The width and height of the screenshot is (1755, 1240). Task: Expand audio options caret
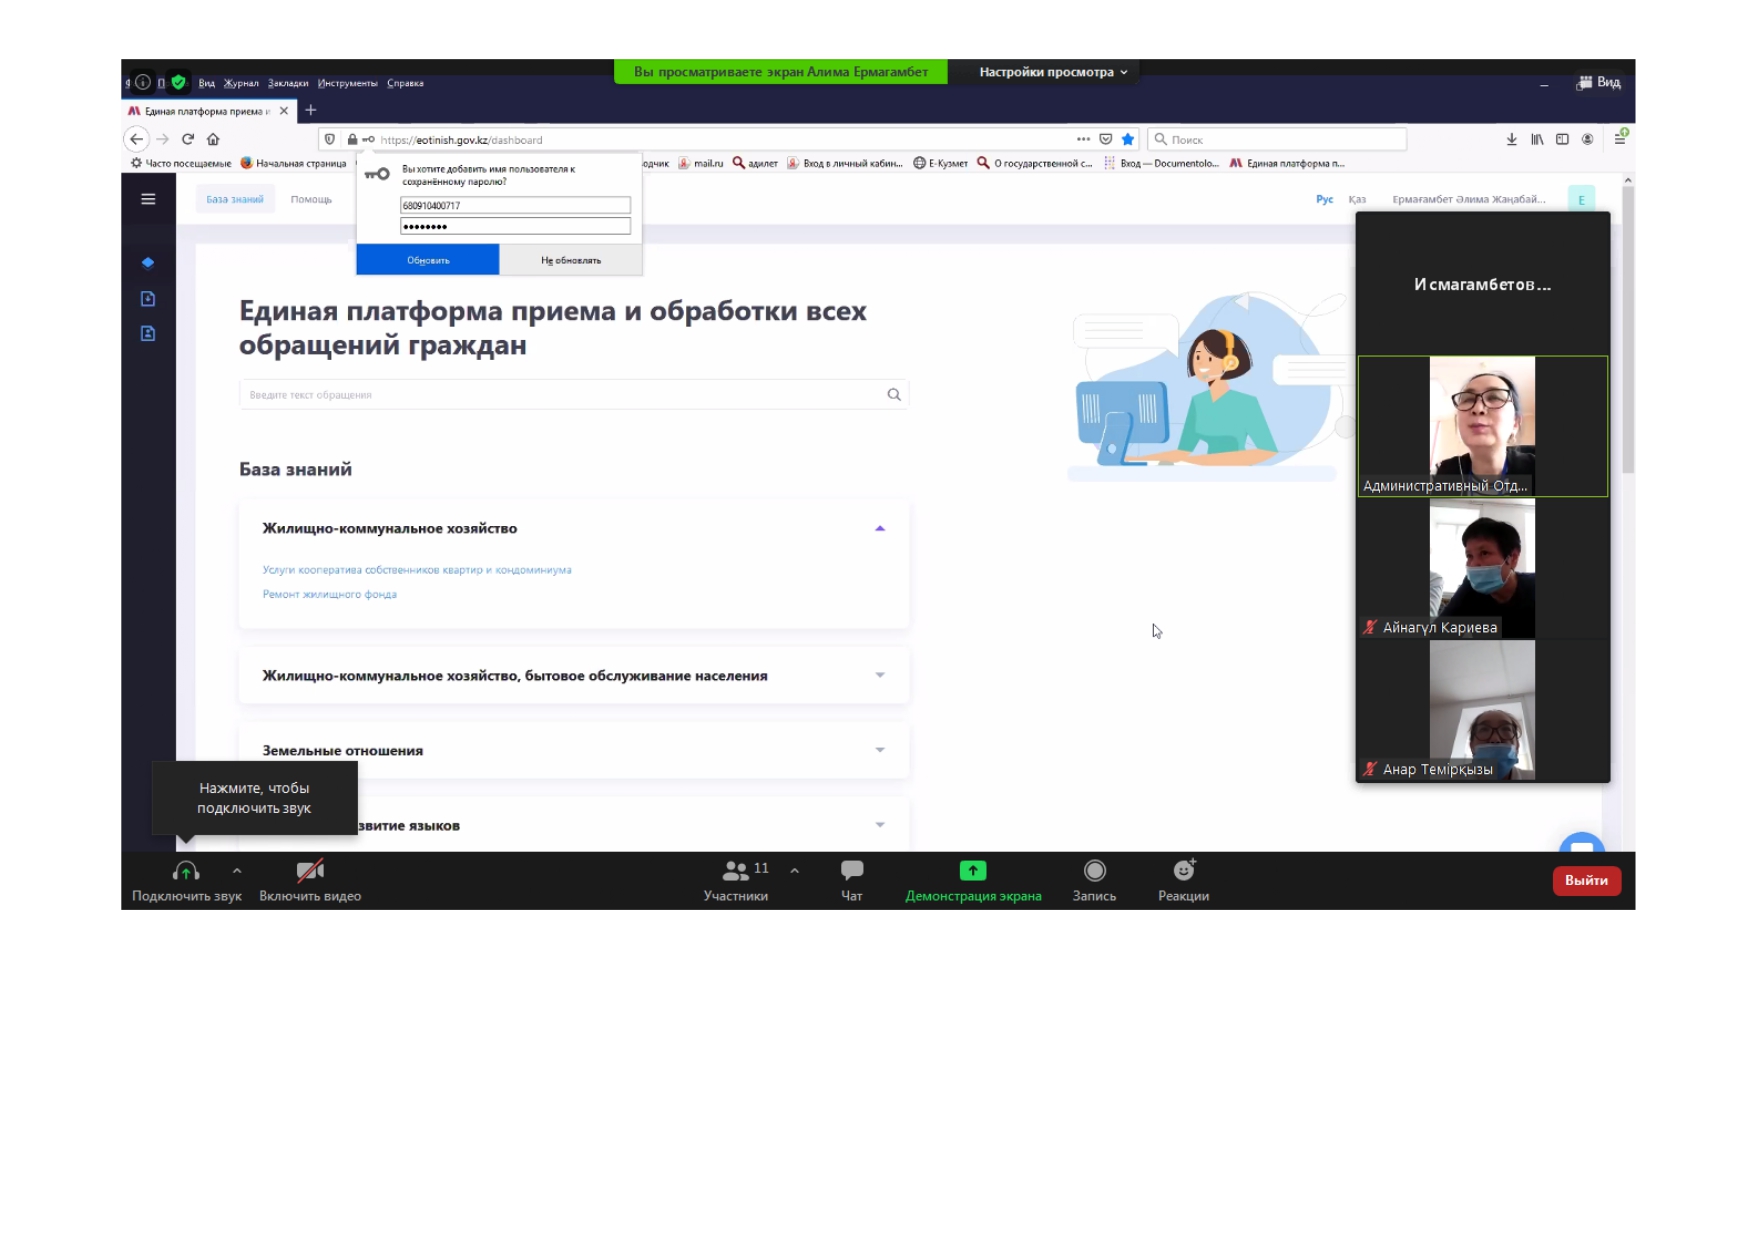(237, 870)
